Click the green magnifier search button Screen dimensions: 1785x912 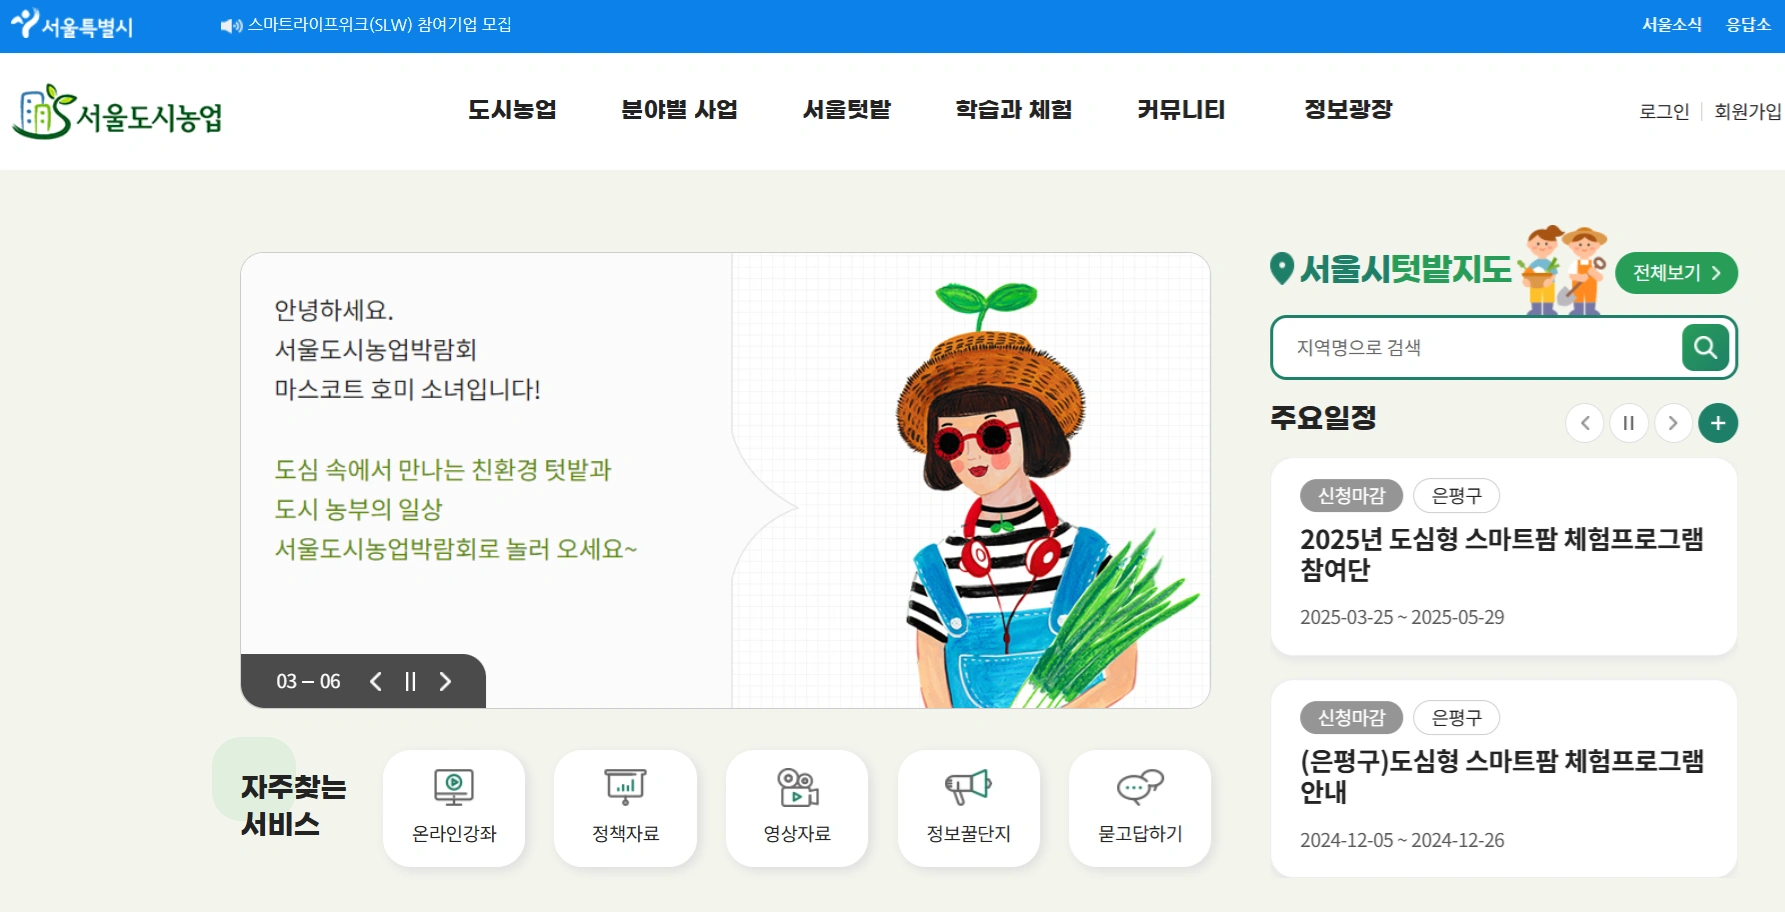[x=1705, y=347]
